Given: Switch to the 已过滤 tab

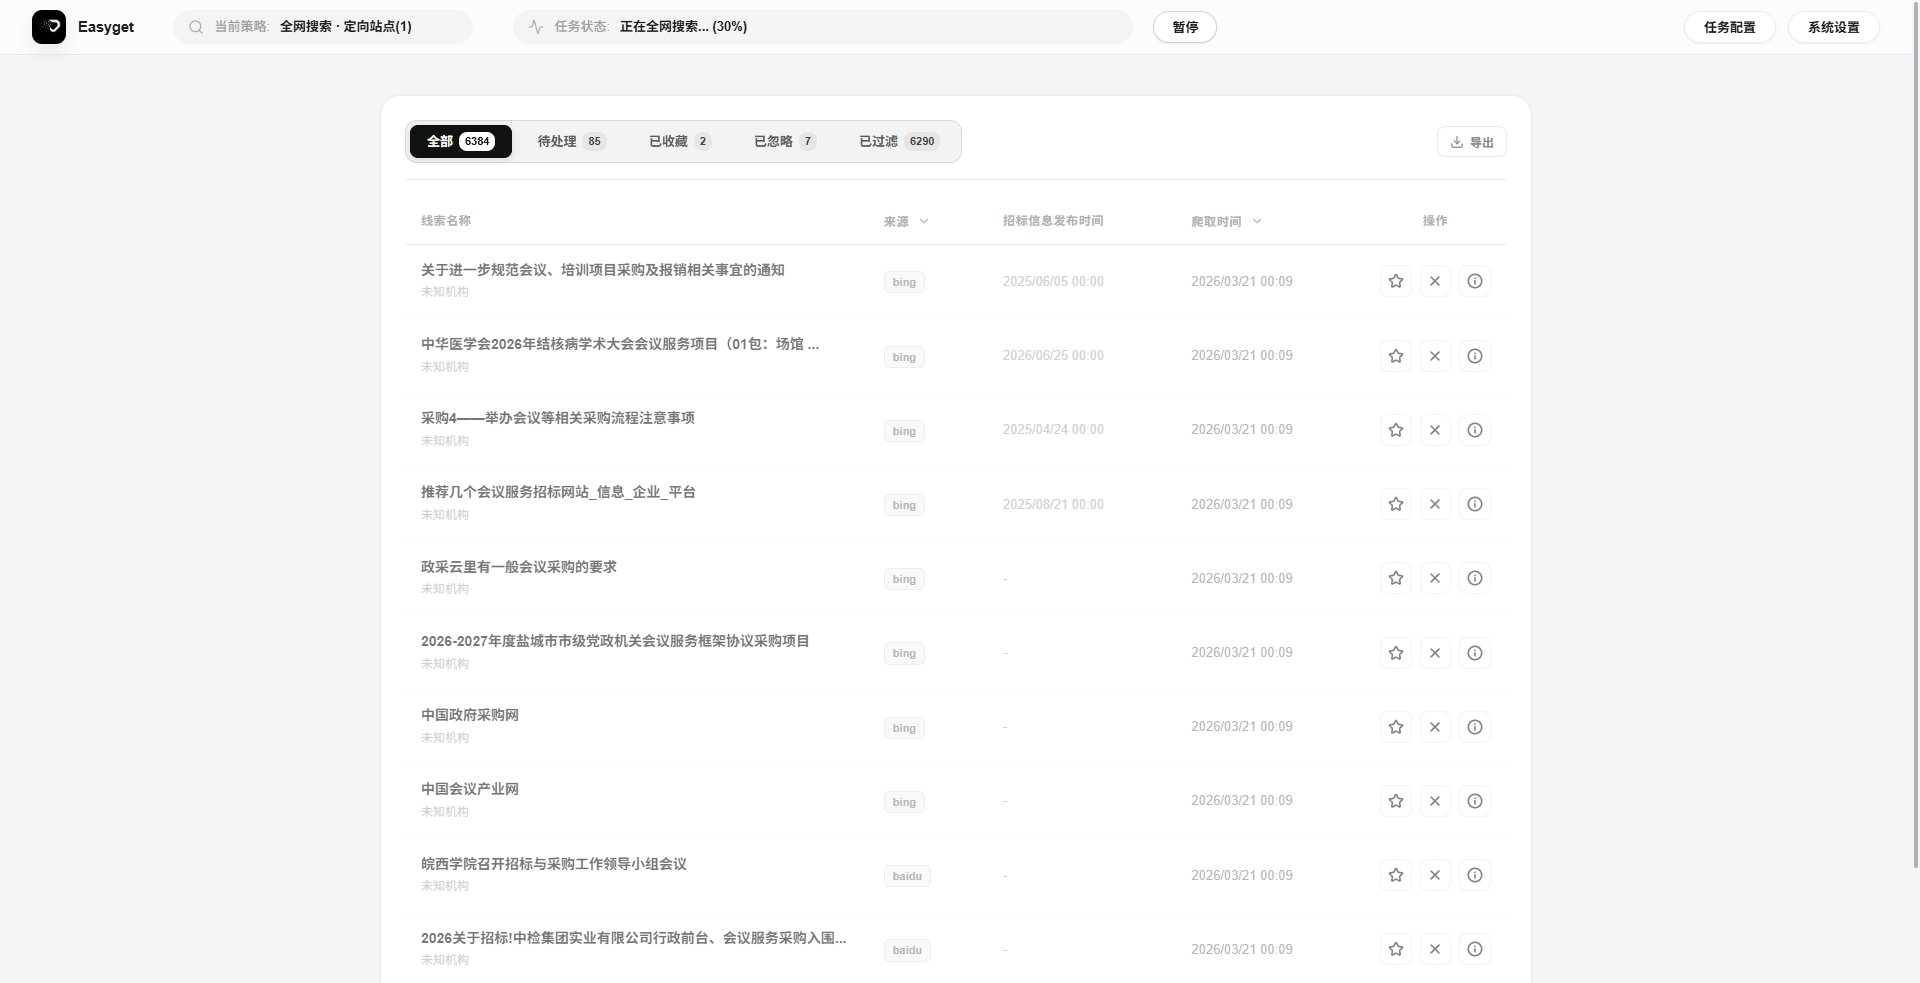Looking at the screenshot, I should click(897, 141).
